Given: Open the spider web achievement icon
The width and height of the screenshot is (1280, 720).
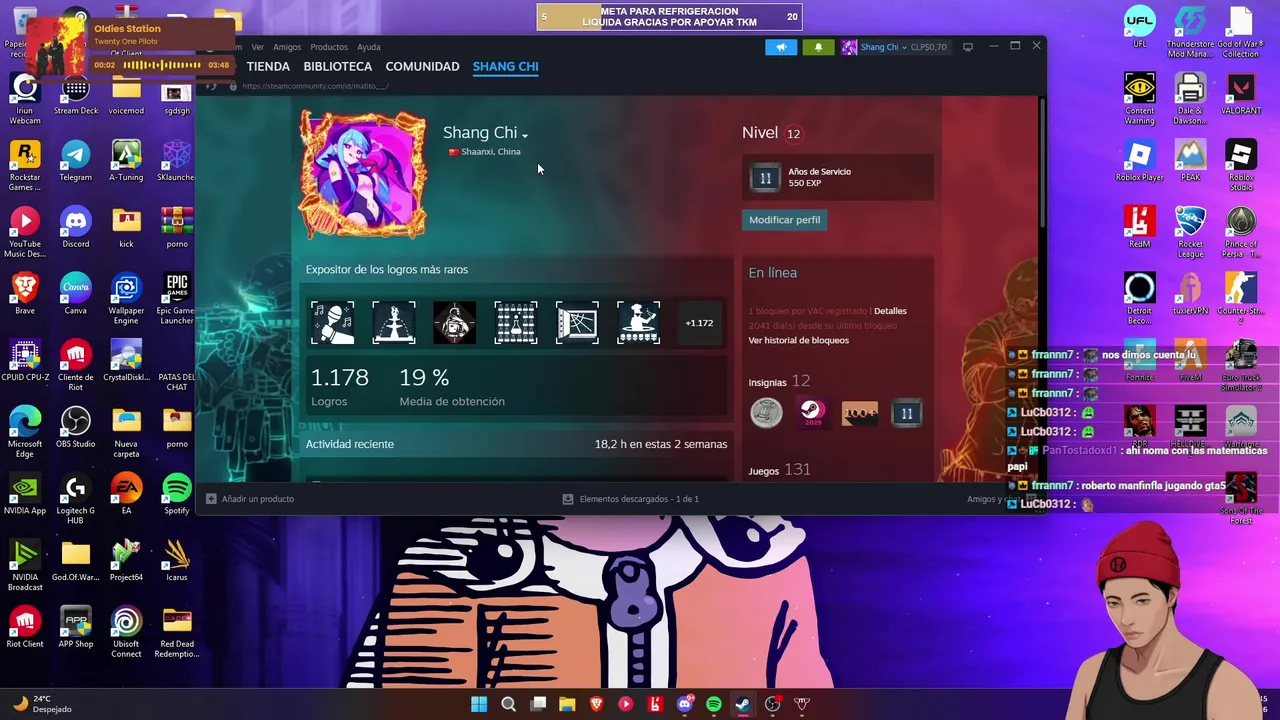Looking at the screenshot, I should 577,323.
